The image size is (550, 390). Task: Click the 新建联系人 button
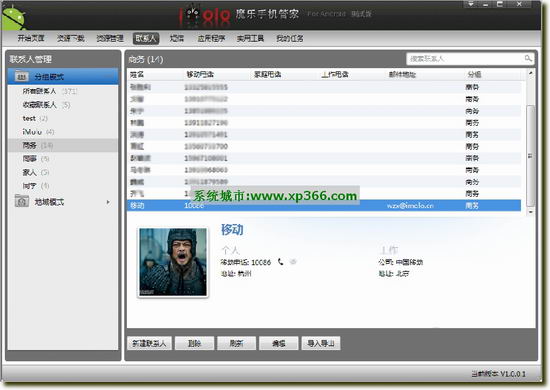point(149,343)
